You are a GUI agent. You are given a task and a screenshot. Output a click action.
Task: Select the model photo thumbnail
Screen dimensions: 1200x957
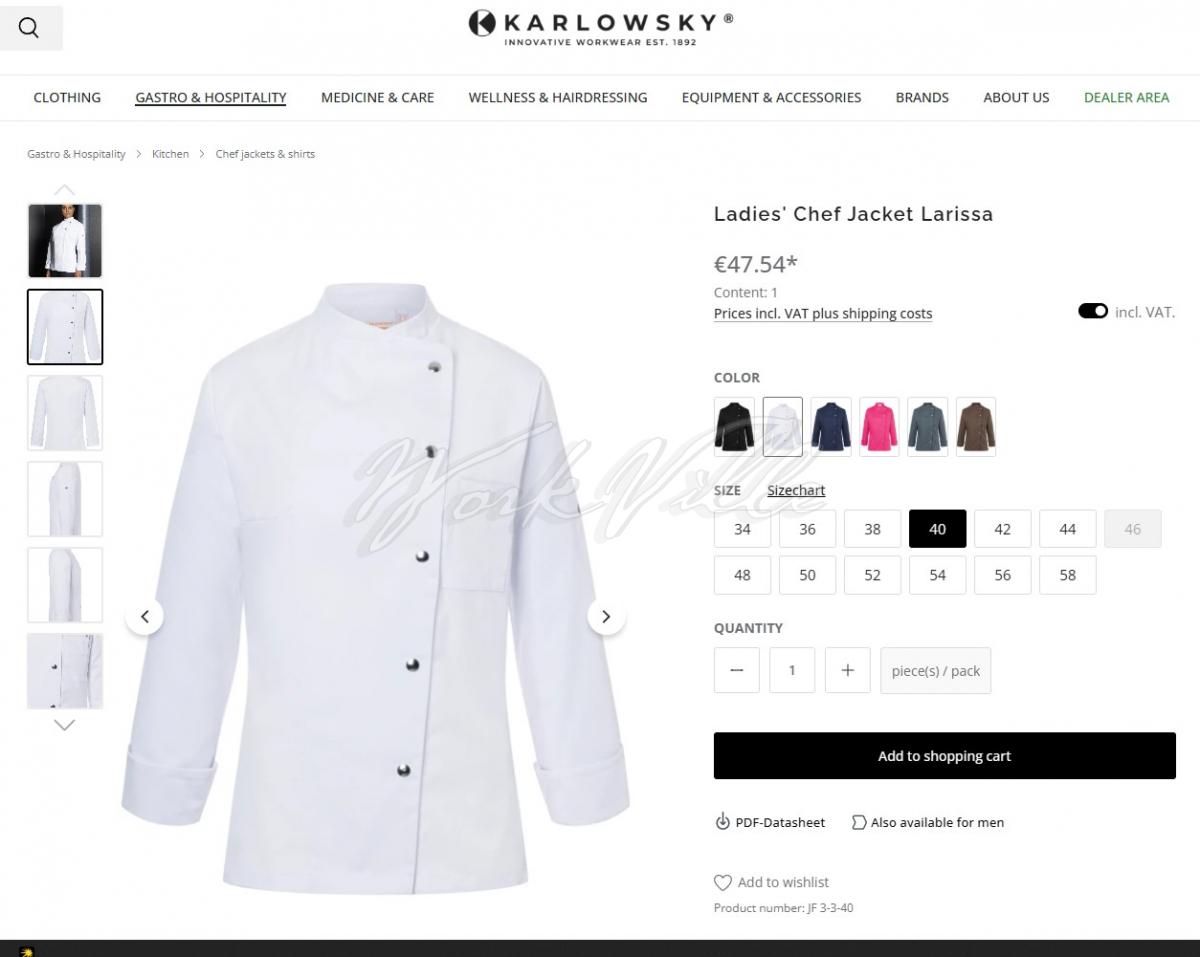click(65, 241)
